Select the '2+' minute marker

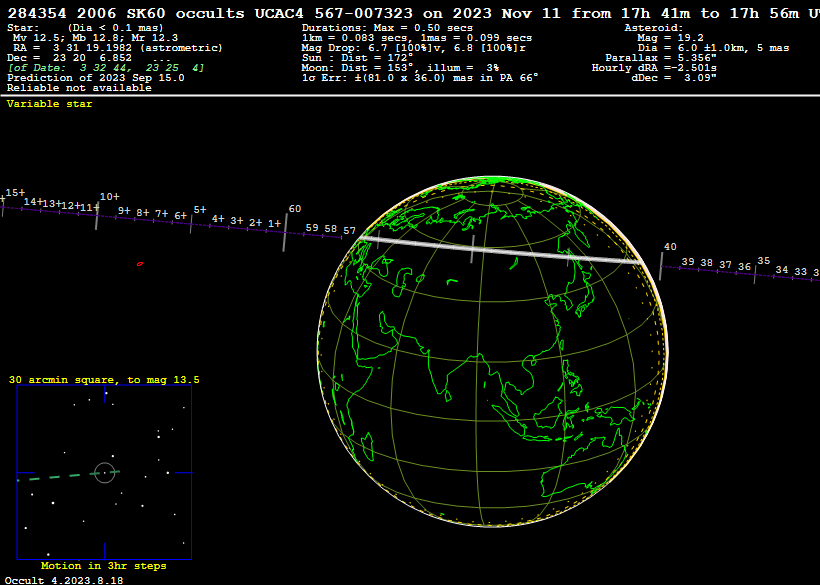coord(255,223)
